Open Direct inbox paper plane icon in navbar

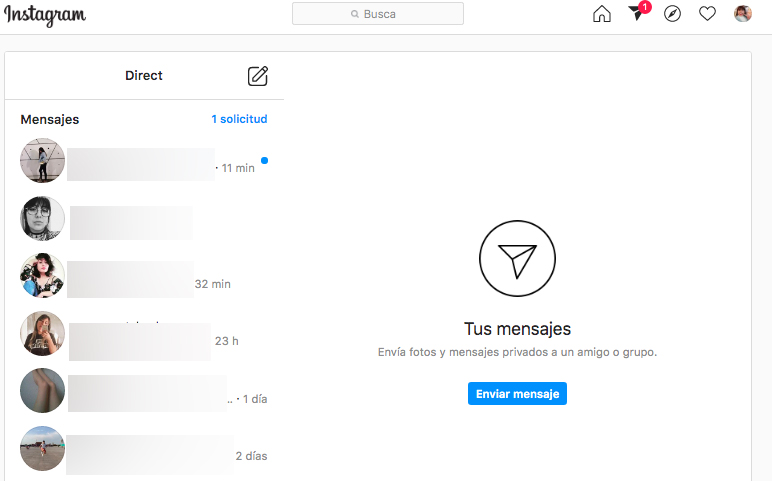click(x=635, y=14)
